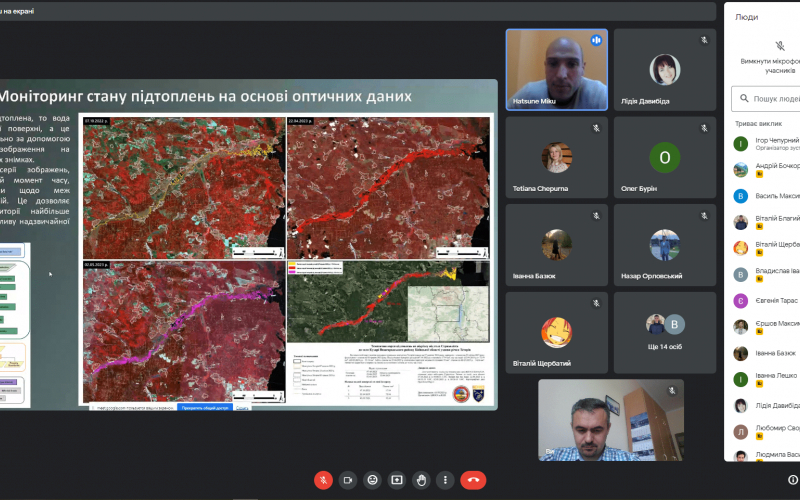Screen dimensions: 800x500
Task: Focus the 'Пошук людей' search field
Action: (765, 98)
